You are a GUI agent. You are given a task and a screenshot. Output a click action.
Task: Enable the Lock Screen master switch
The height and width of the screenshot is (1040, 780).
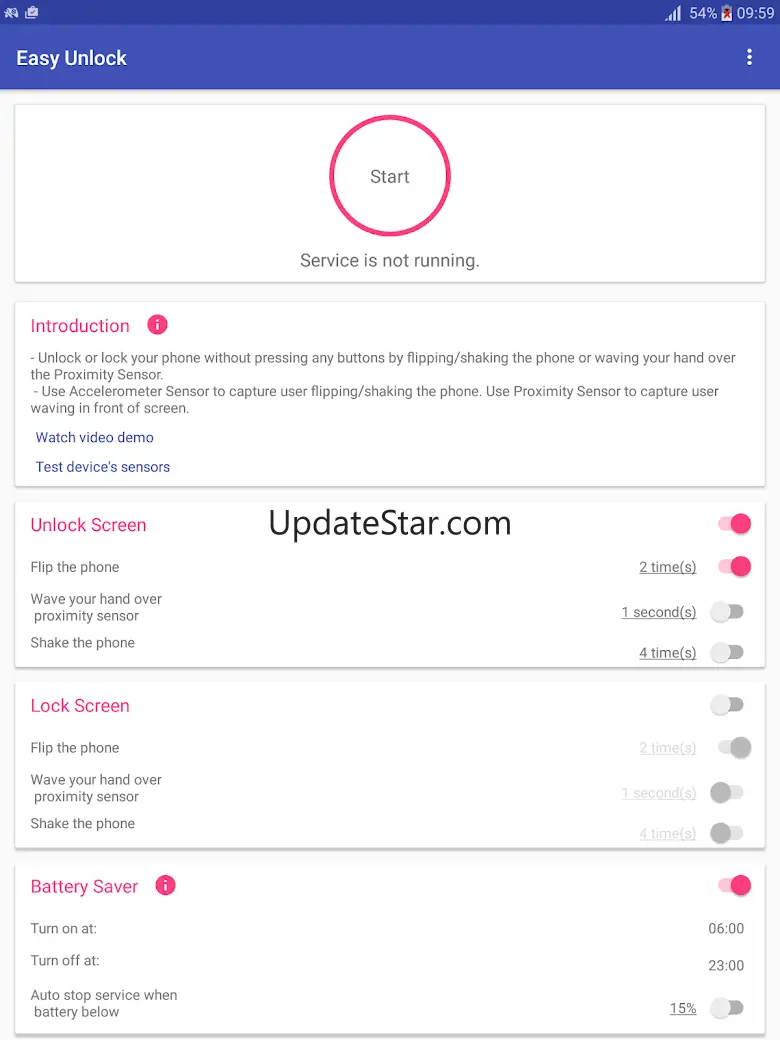pyautogui.click(x=727, y=705)
